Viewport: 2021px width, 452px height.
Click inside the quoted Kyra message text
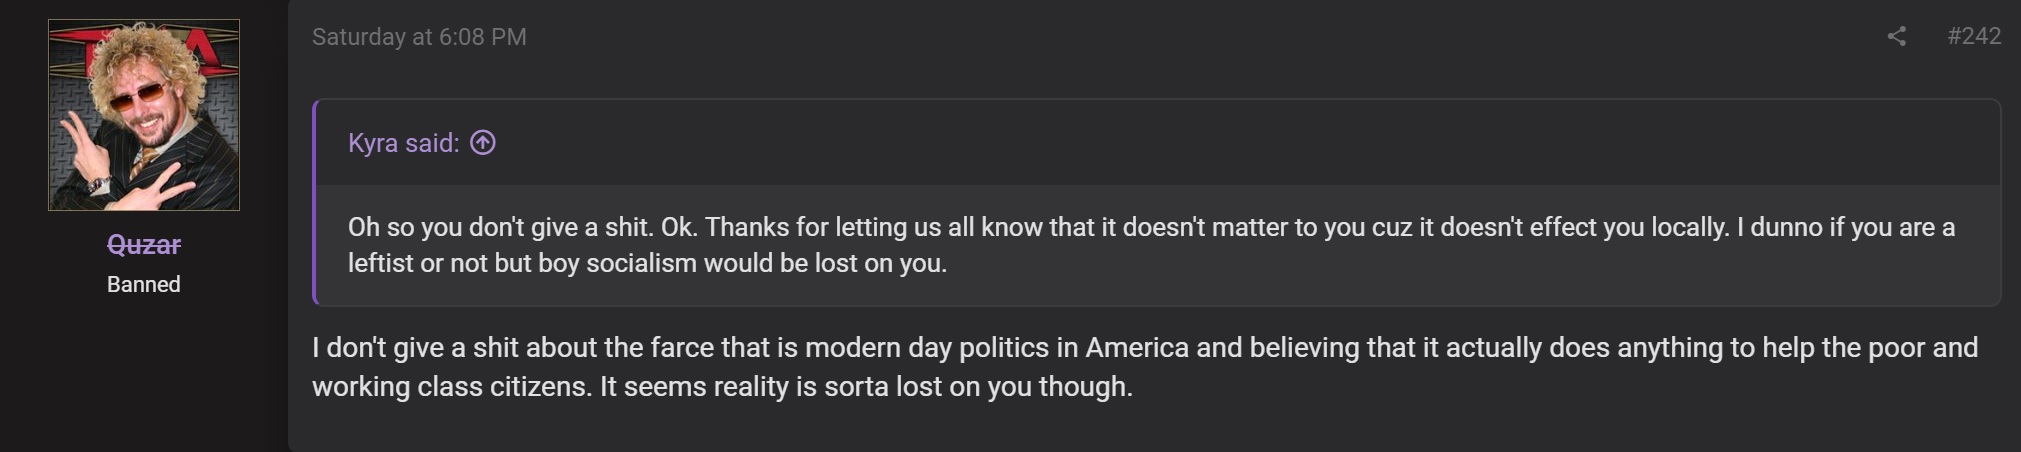pos(1151,245)
